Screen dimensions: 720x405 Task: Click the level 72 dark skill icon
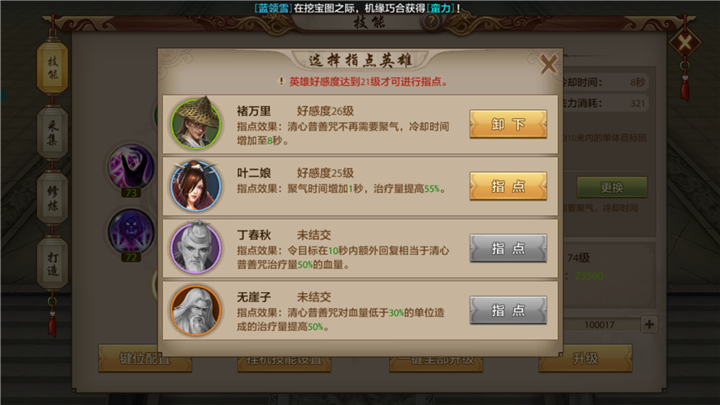pos(131,232)
